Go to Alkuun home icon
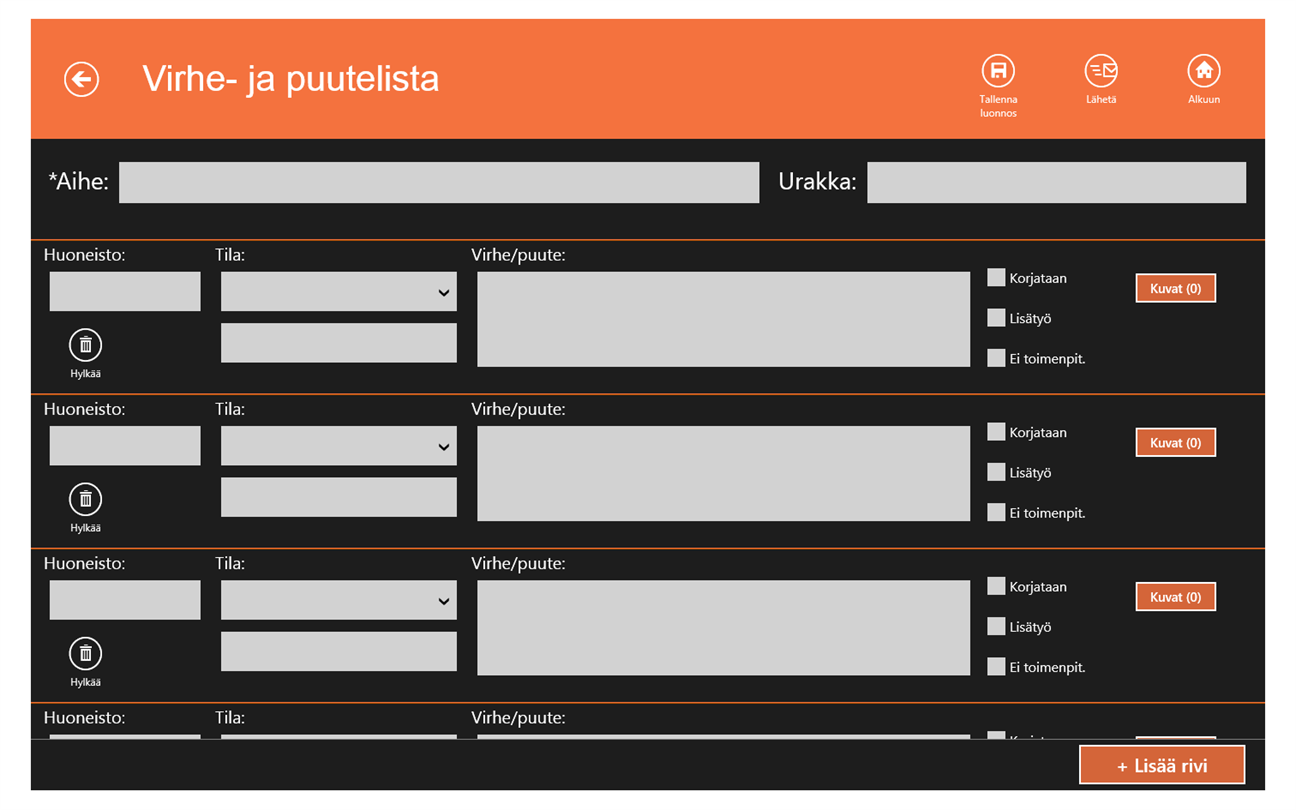Viewport: 1296px width, 810px height. 1204,71
